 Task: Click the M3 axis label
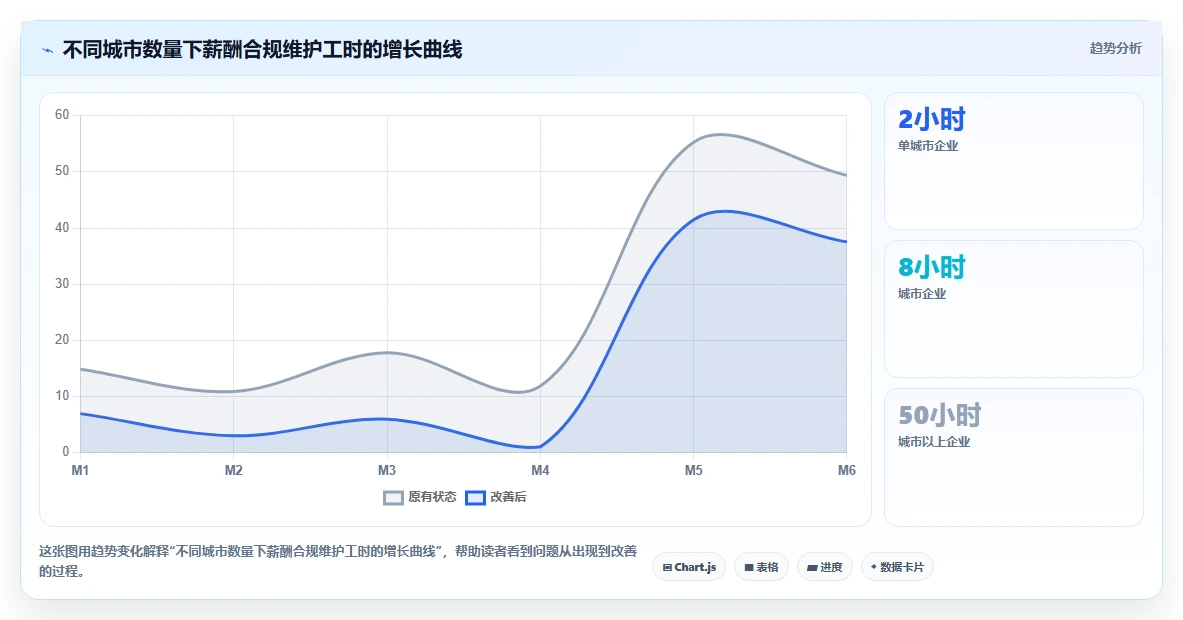click(386, 471)
